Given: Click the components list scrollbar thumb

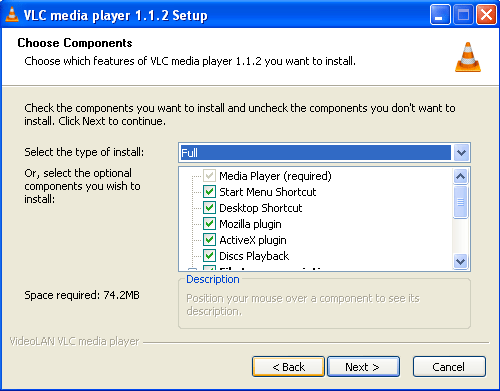Looking at the screenshot, I should tap(461, 202).
